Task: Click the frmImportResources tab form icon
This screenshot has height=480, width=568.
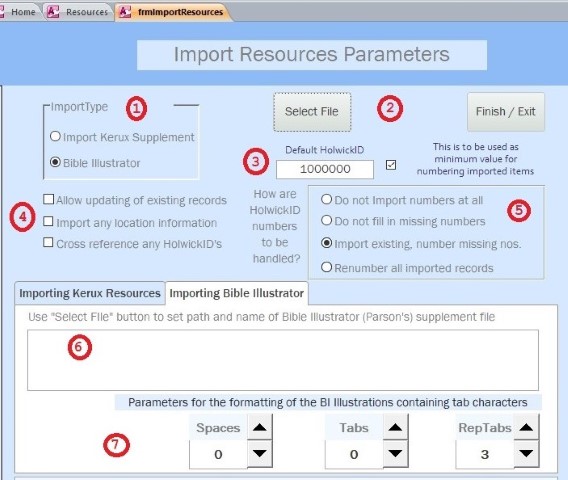Action: [x=125, y=12]
